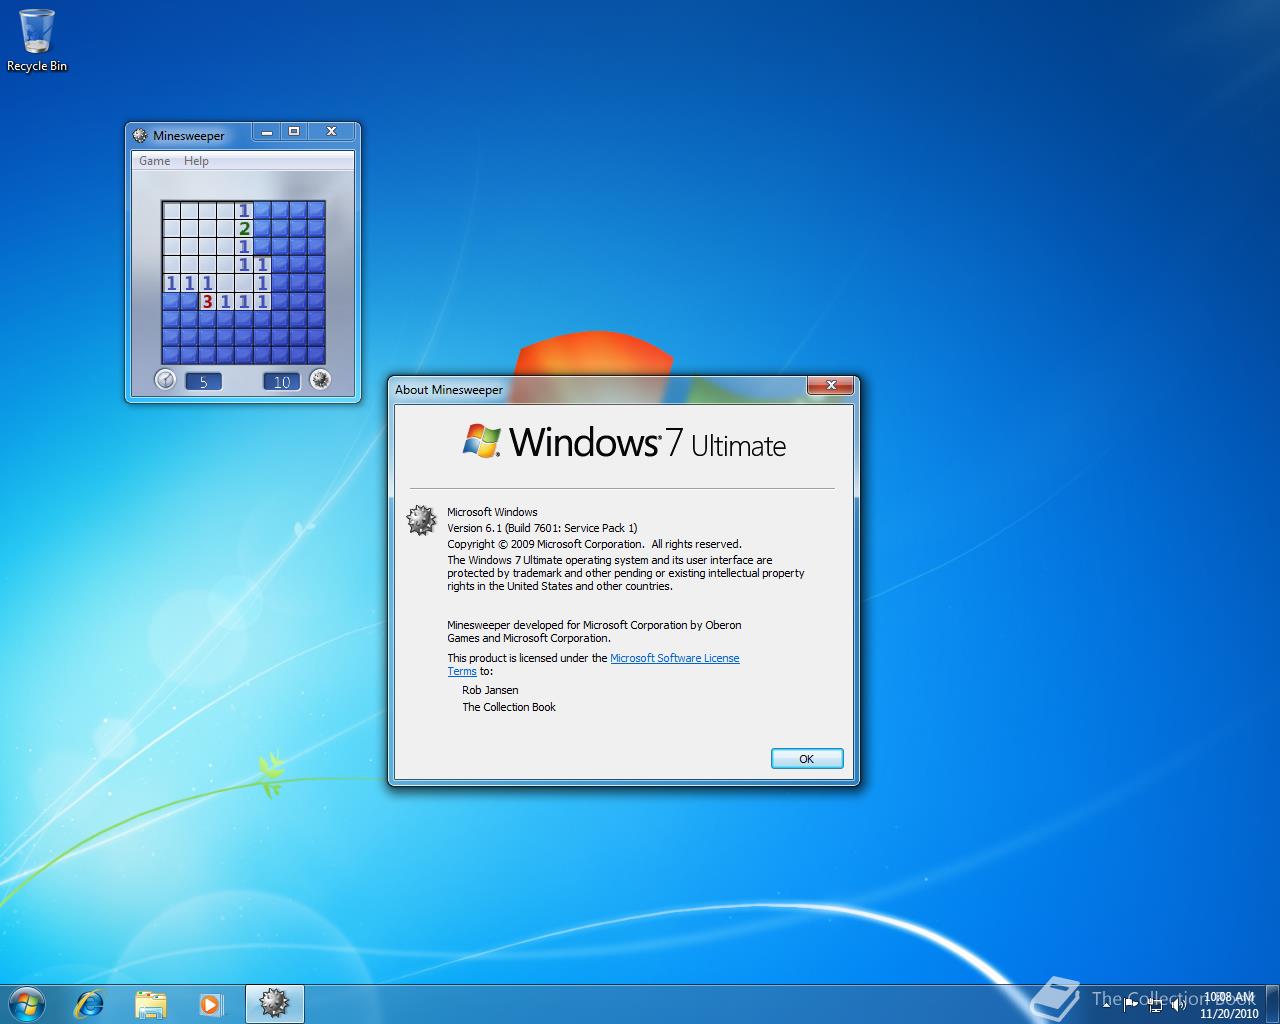Uncover the covered tile left of the red 3
This screenshot has width=1280, height=1024.
click(189, 301)
